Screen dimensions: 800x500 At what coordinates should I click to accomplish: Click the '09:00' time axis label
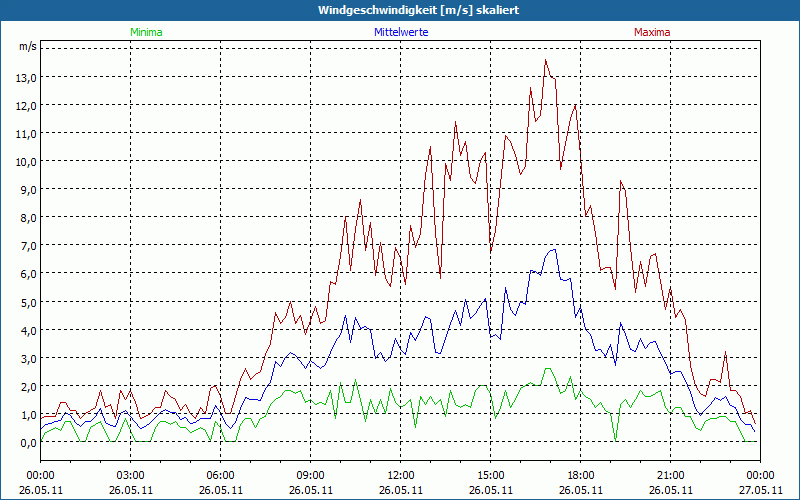(310, 476)
